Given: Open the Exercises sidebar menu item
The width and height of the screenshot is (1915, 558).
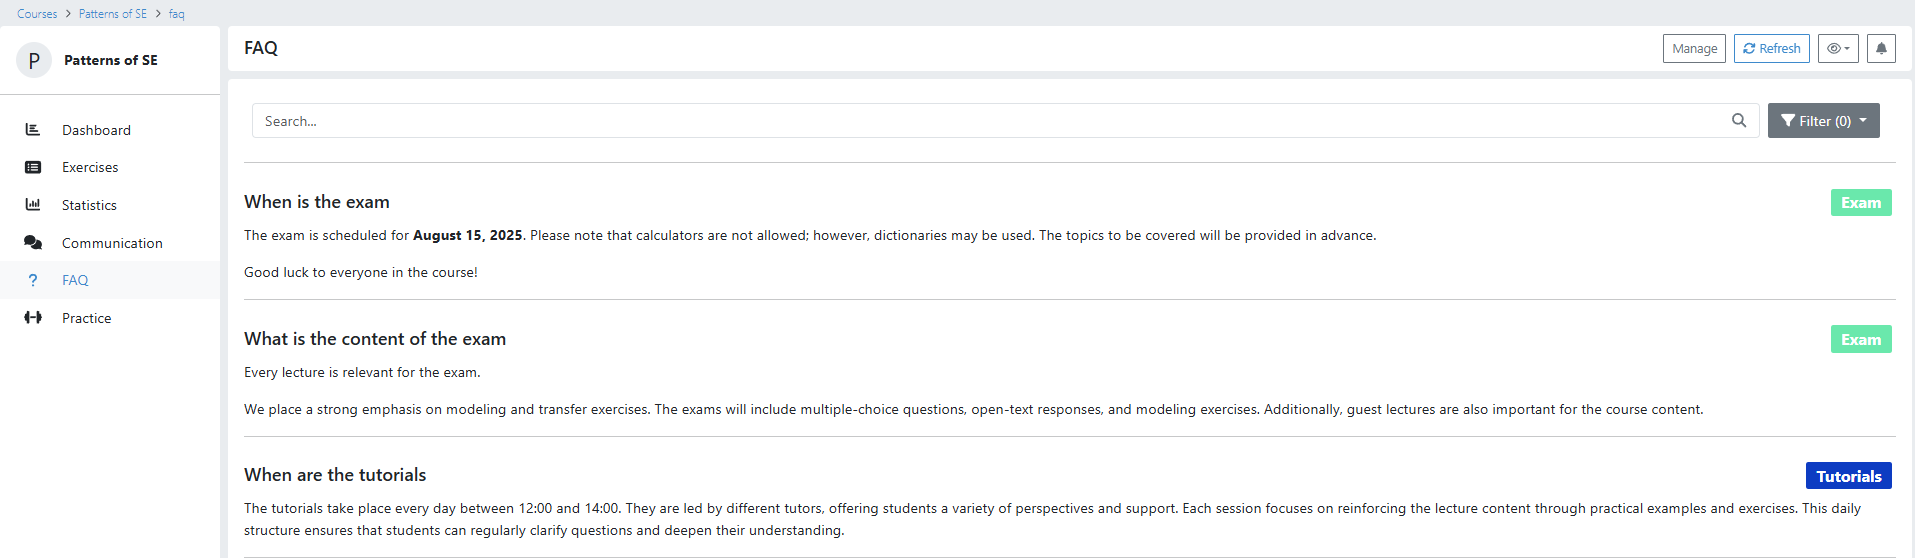Looking at the screenshot, I should pyautogui.click(x=90, y=168).
